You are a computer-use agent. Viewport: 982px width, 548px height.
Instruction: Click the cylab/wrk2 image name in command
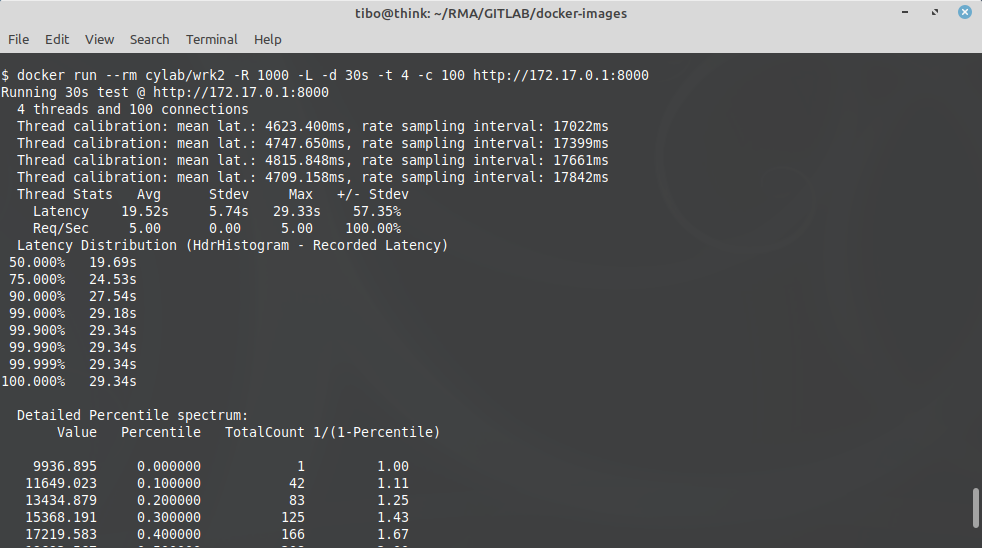coord(177,76)
